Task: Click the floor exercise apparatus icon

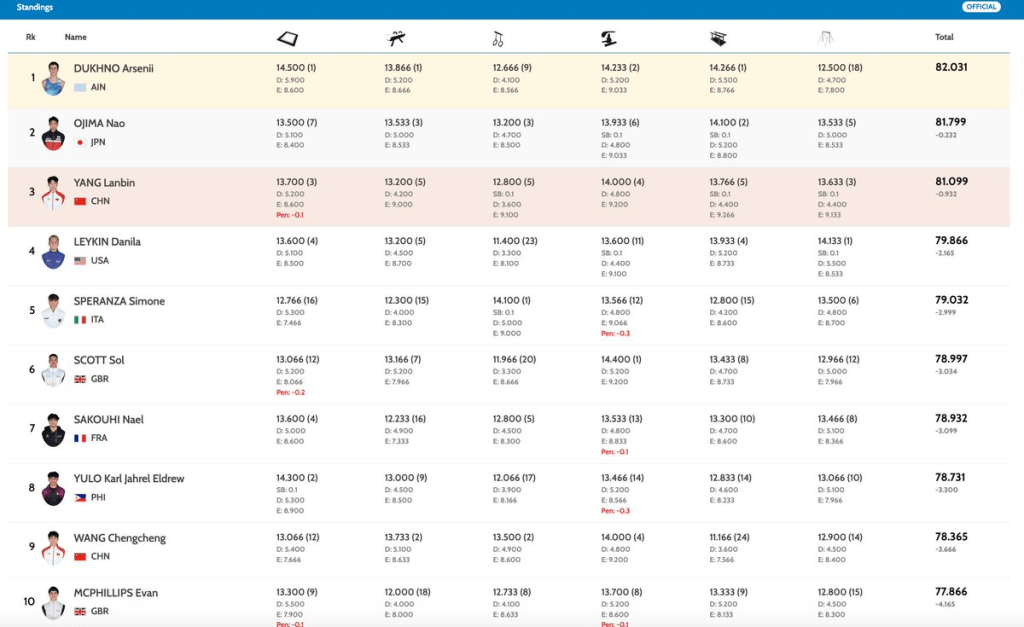Action: click(x=287, y=39)
